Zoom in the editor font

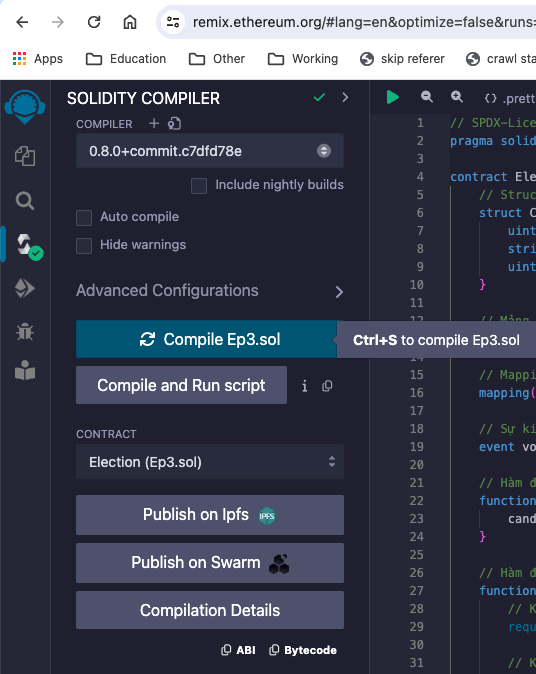click(x=456, y=97)
